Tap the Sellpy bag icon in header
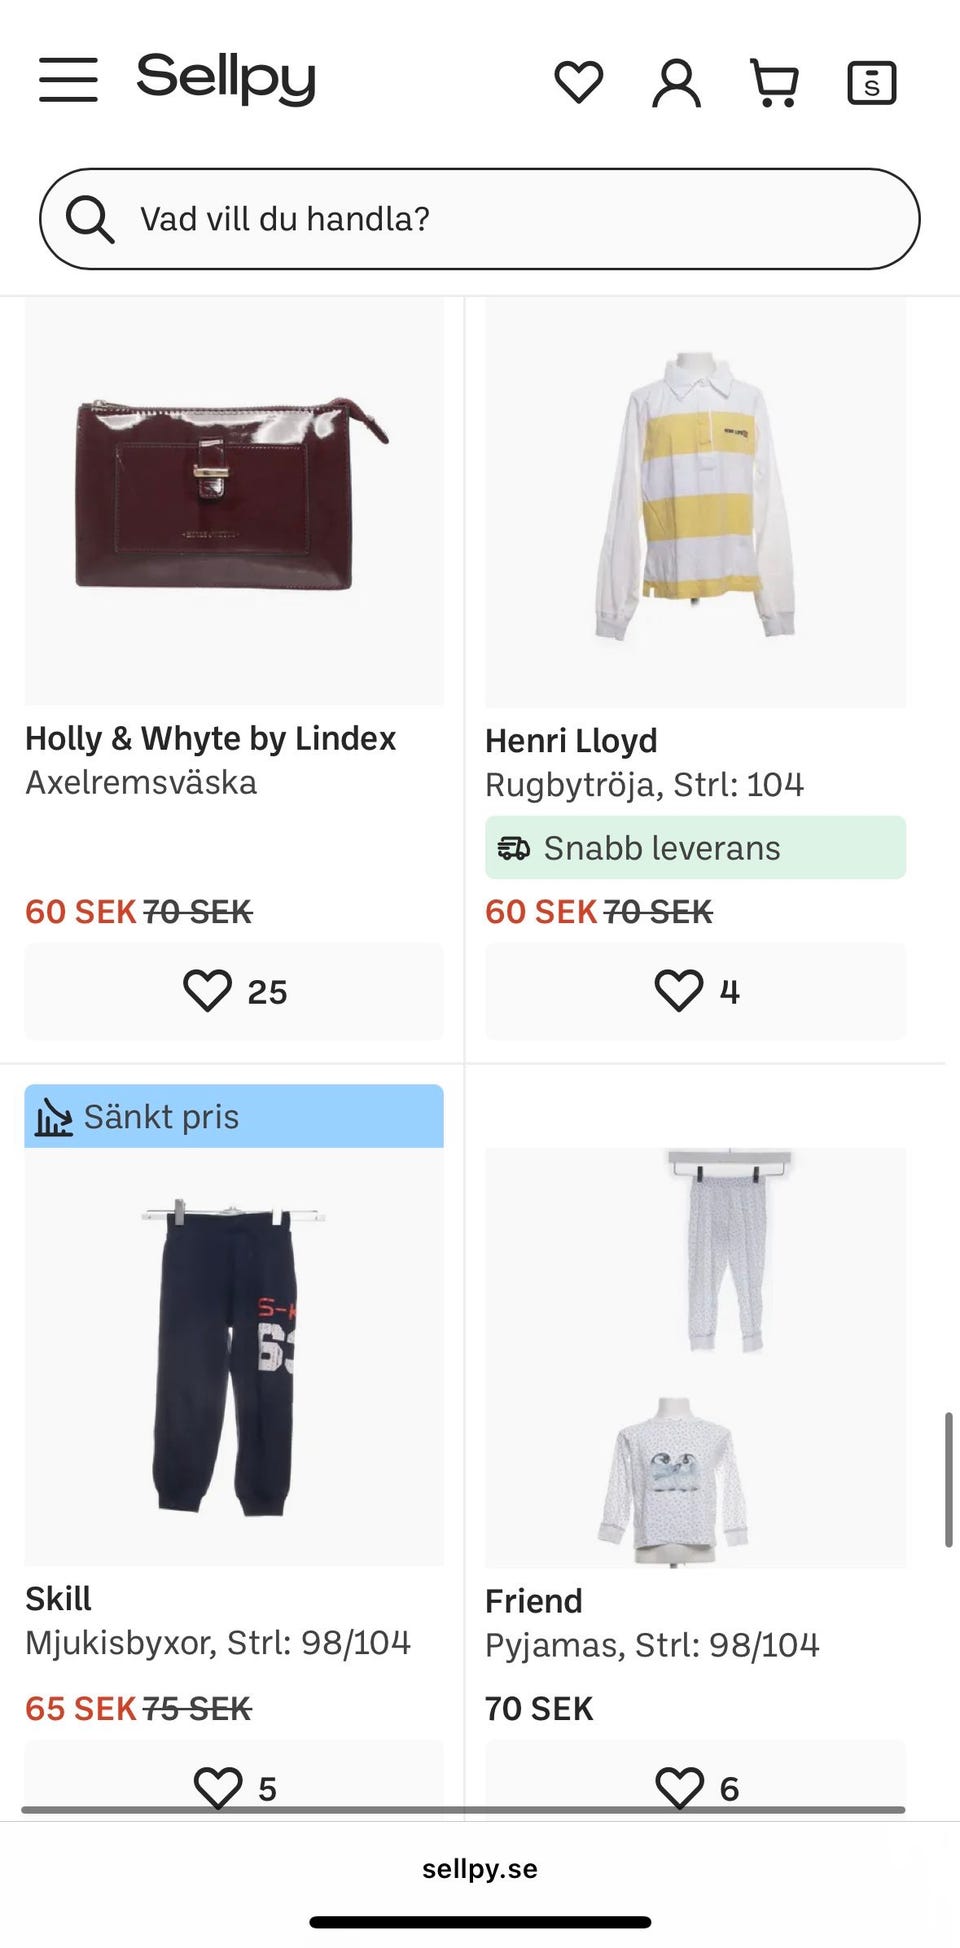Screen dimensions: 960x1948 (871, 82)
